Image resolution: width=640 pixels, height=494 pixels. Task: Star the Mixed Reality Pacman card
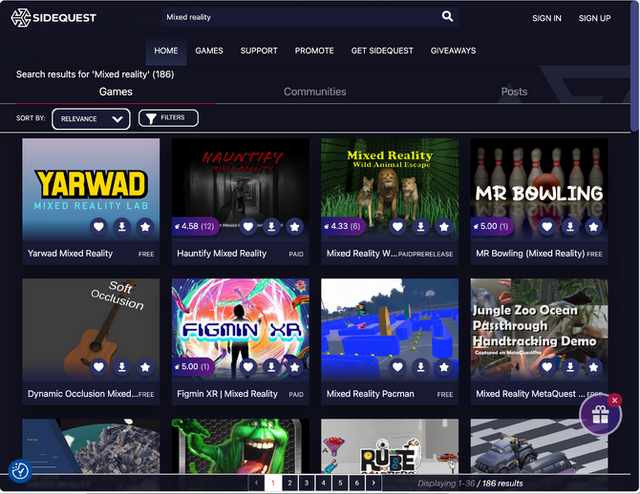pyautogui.click(x=444, y=367)
